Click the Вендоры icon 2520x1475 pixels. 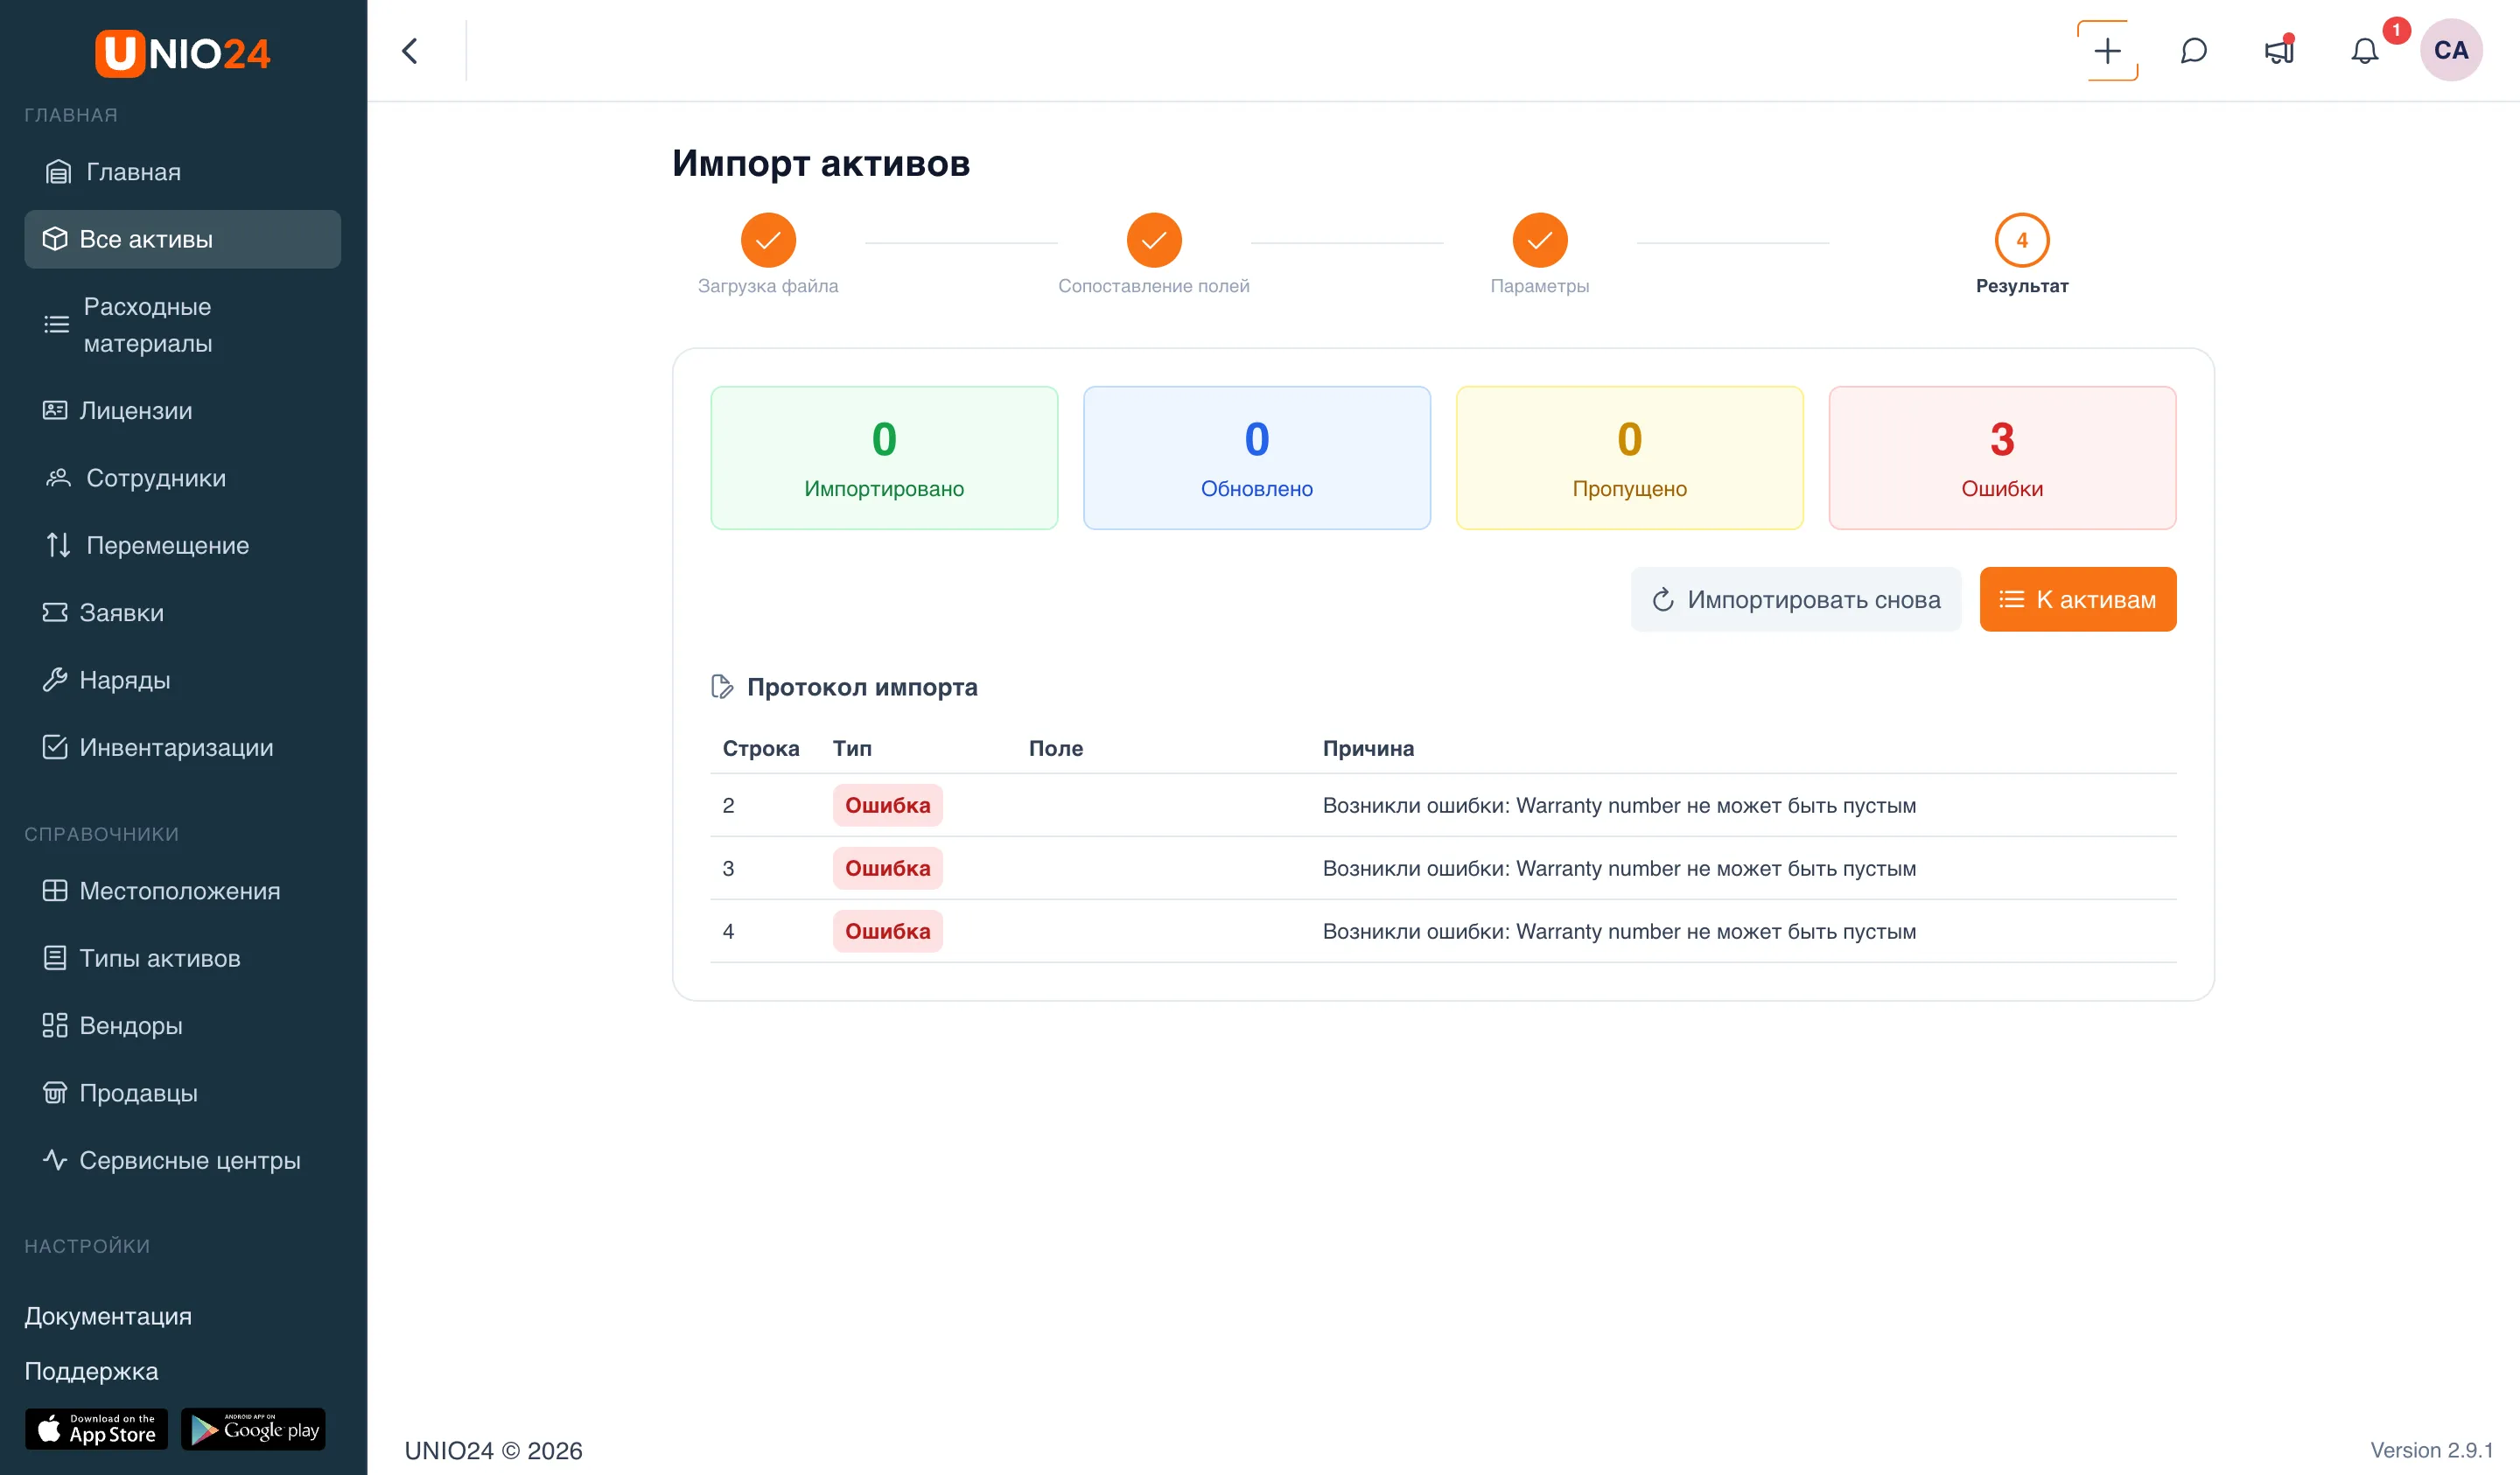pyautogui.click(x=55, y=1025)
